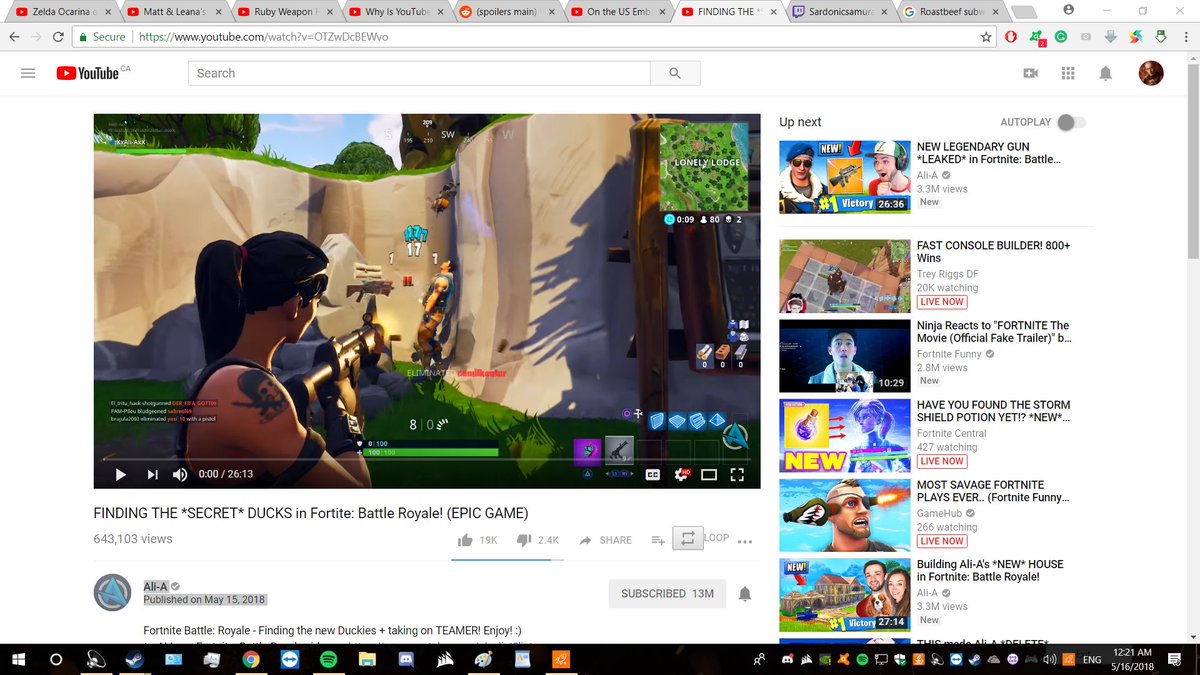This screenshot has height=675, width=1200.
Task: Open Steam from the taskbar
Action: pos(133,659)
